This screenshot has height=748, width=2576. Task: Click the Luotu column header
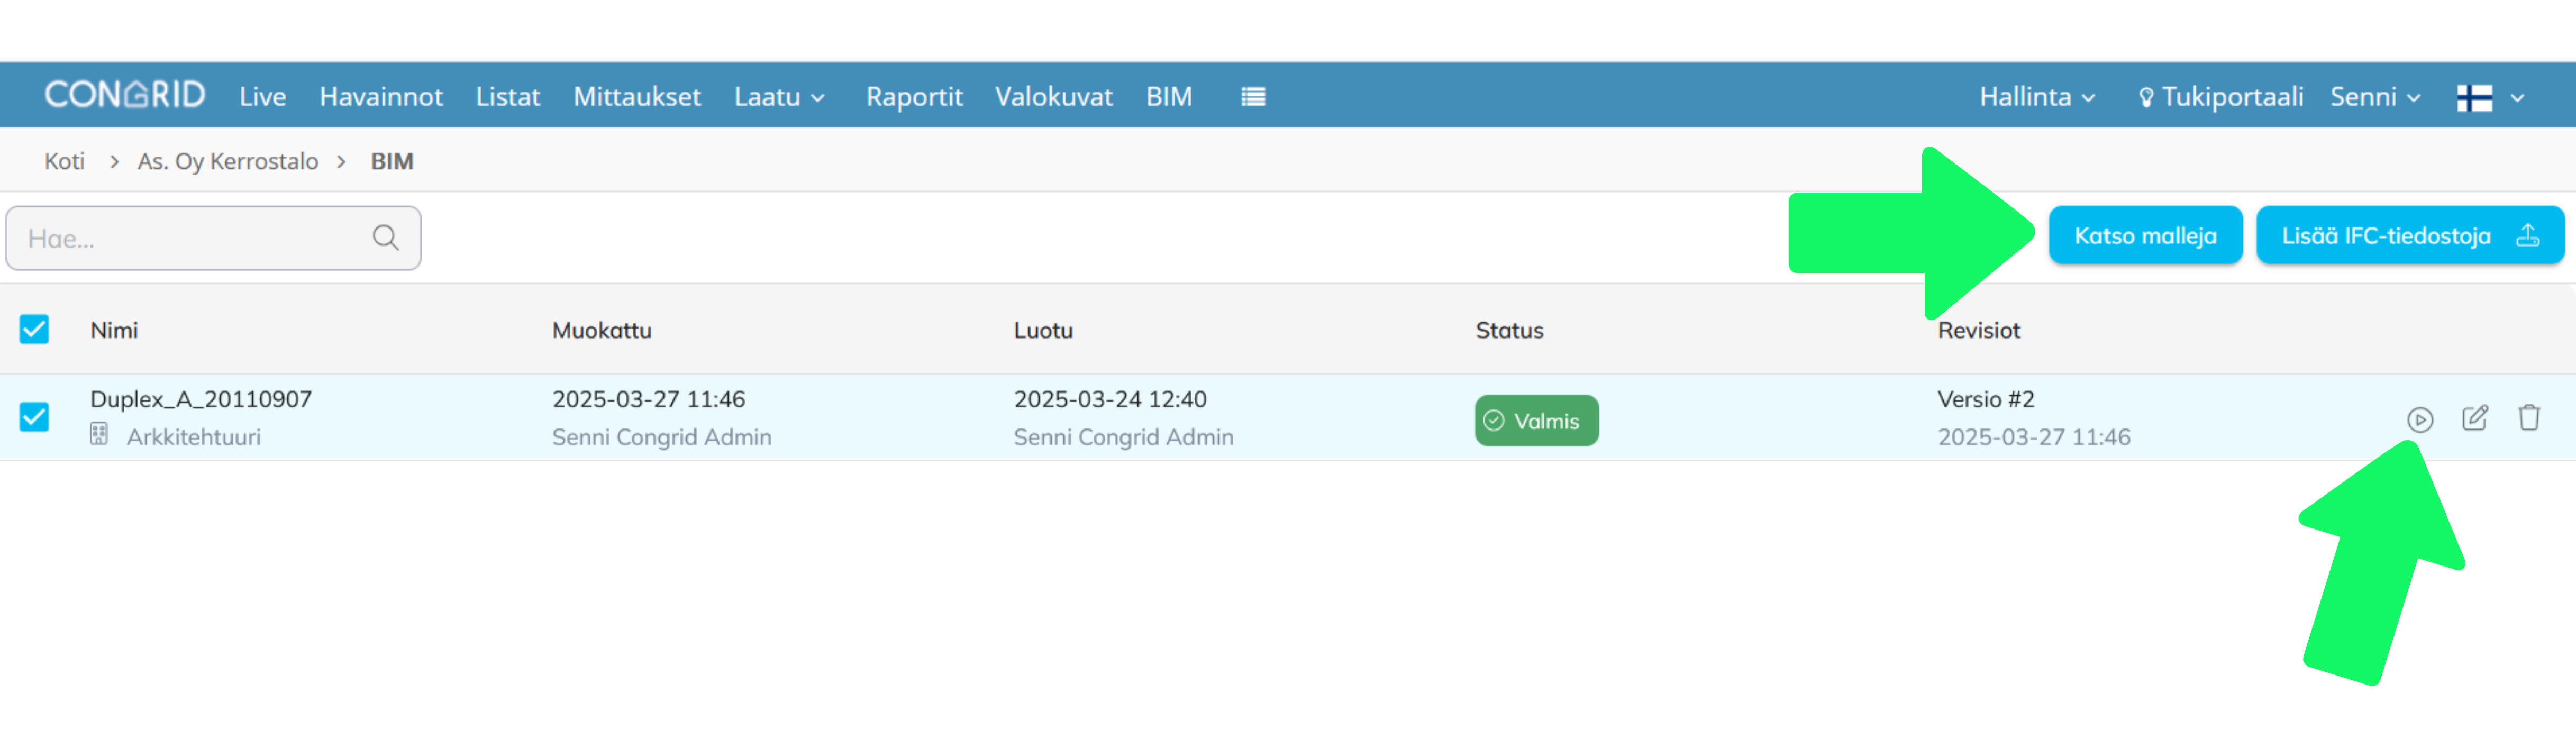pos(1043,330)
